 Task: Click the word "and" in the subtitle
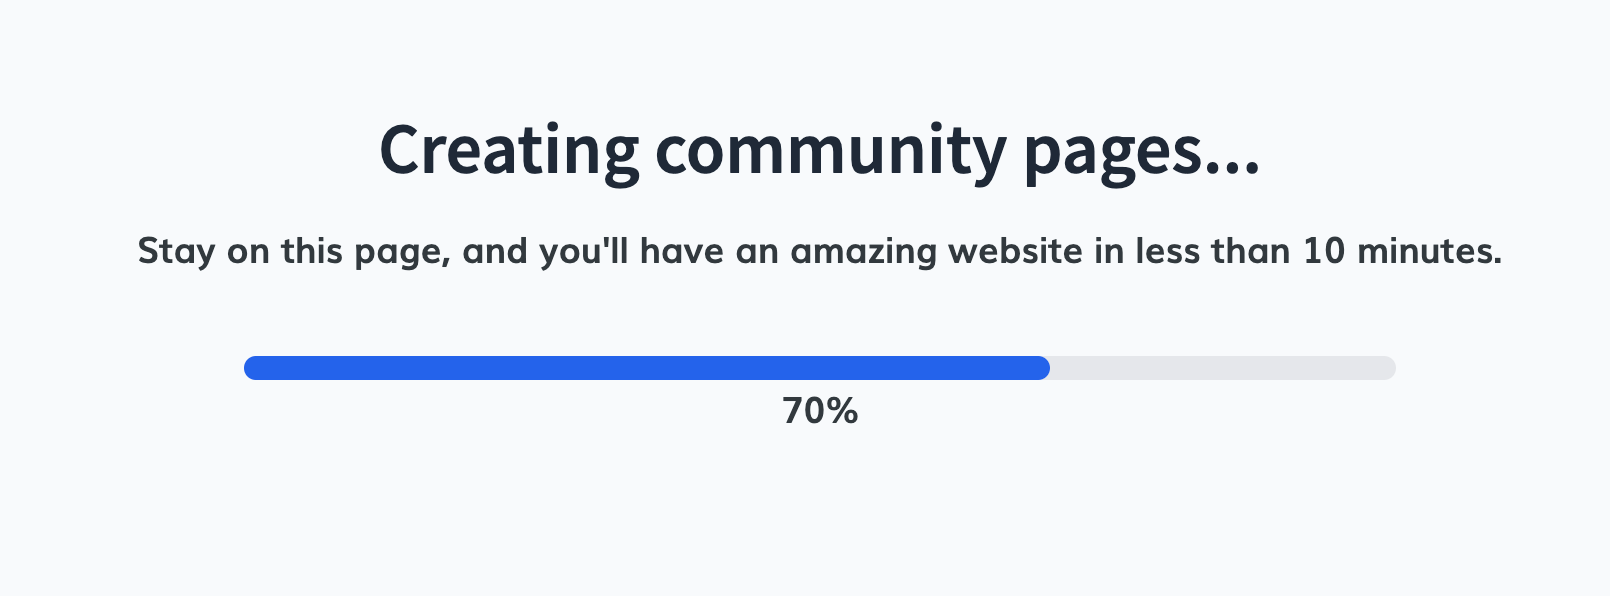[494, 251]
